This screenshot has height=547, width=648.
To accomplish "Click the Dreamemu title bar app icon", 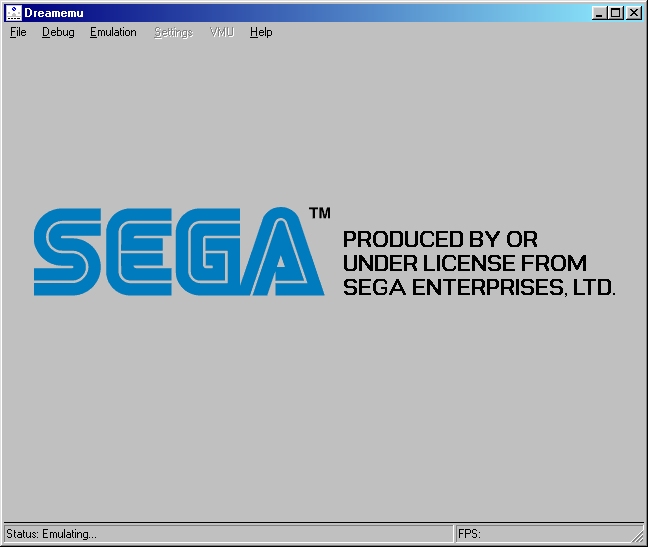I will (13, 13).
